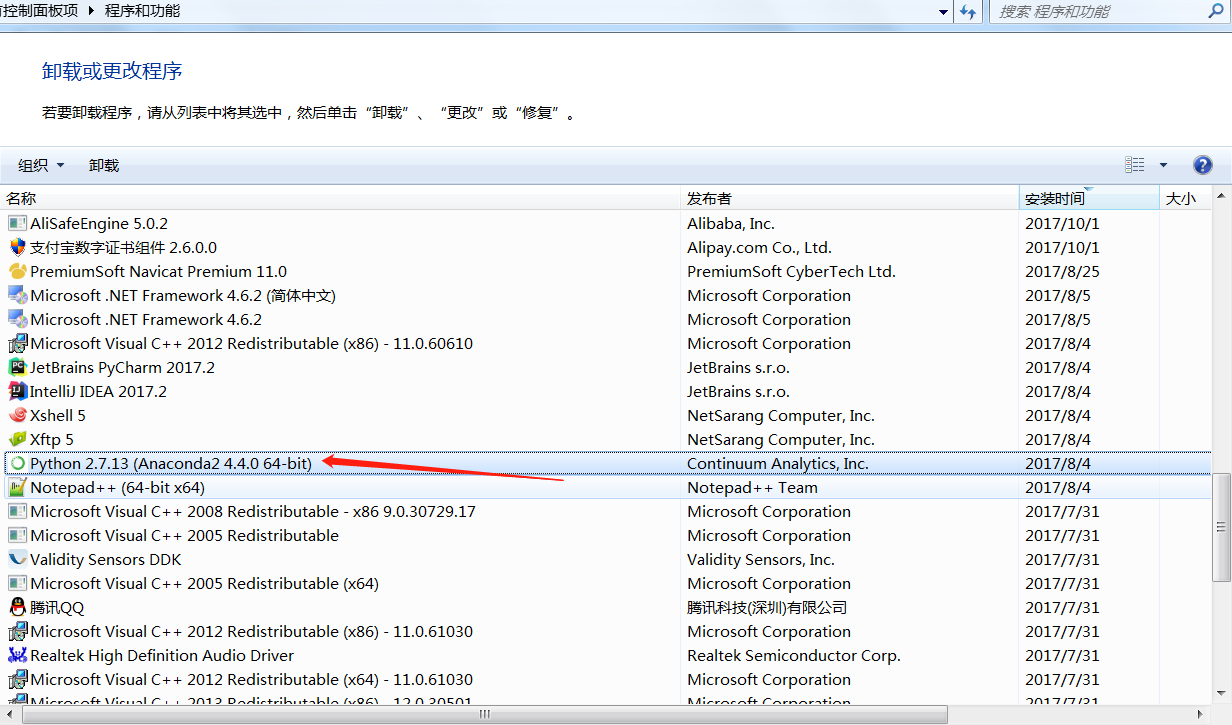Click the refresh button beside the address bar
This screenshot has height=725, width=1232.
click(x=967, y=12)
